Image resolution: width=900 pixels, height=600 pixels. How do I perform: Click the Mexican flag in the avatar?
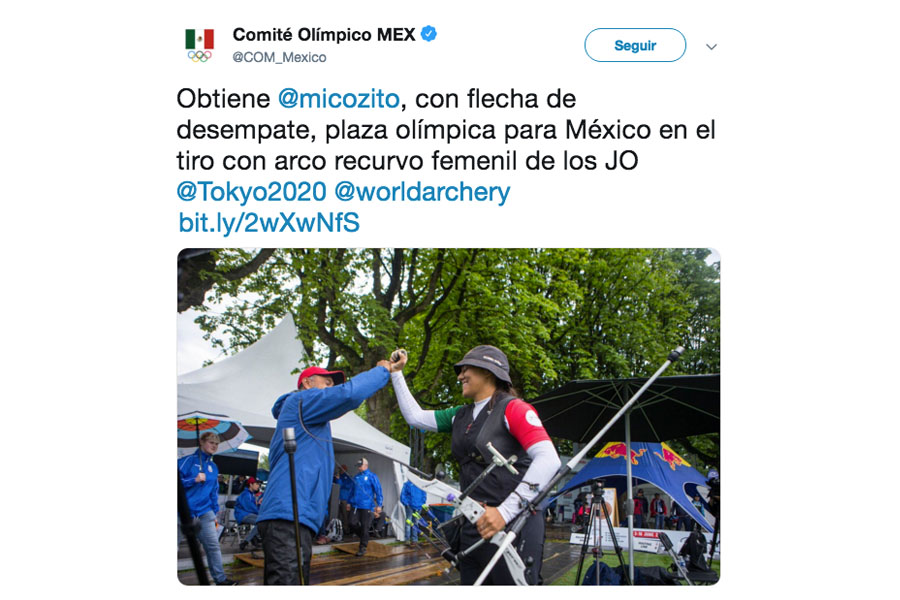click(x=199, y=38)
